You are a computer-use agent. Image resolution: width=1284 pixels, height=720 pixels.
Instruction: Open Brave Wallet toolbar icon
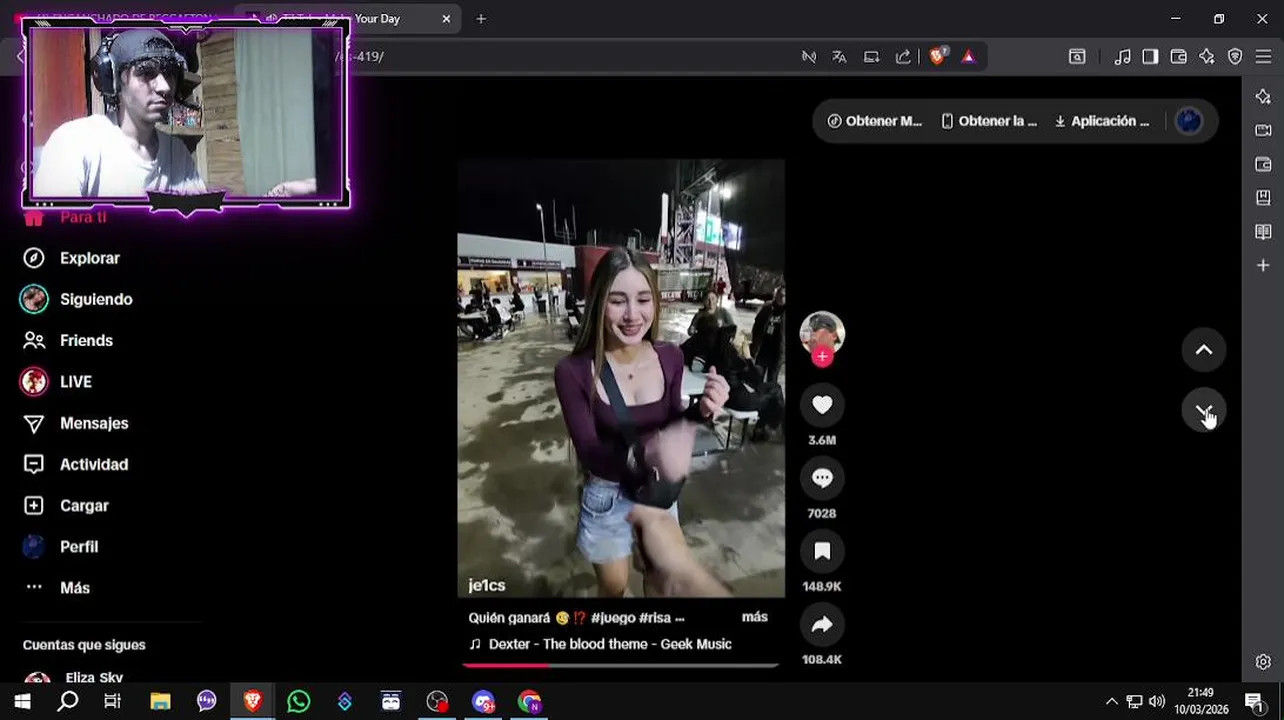point(1178,57)
